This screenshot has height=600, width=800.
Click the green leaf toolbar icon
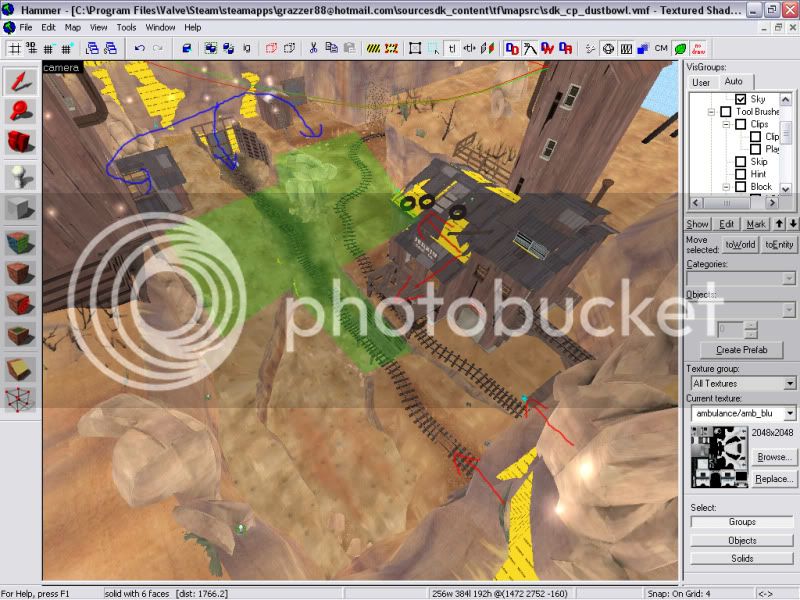tap(680, 48)
